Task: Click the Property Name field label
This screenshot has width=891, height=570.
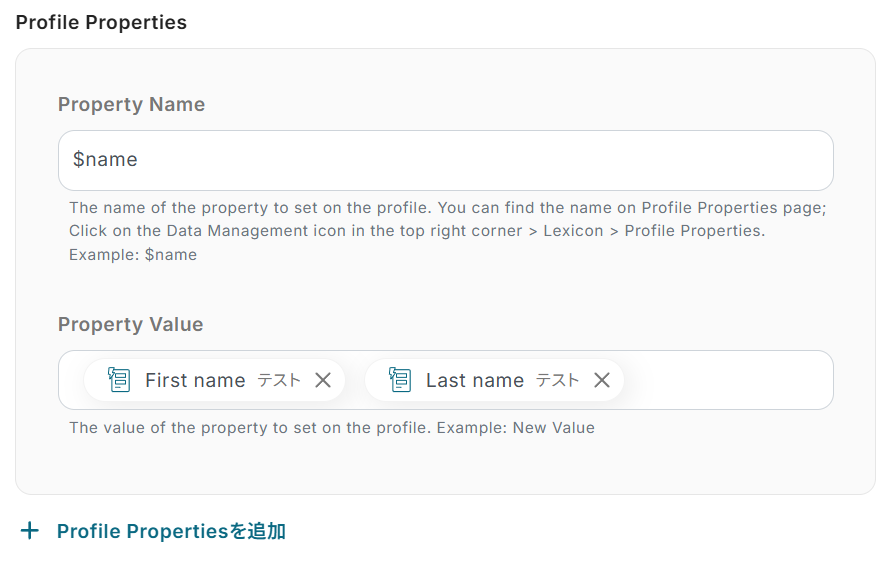Action: 131,105
